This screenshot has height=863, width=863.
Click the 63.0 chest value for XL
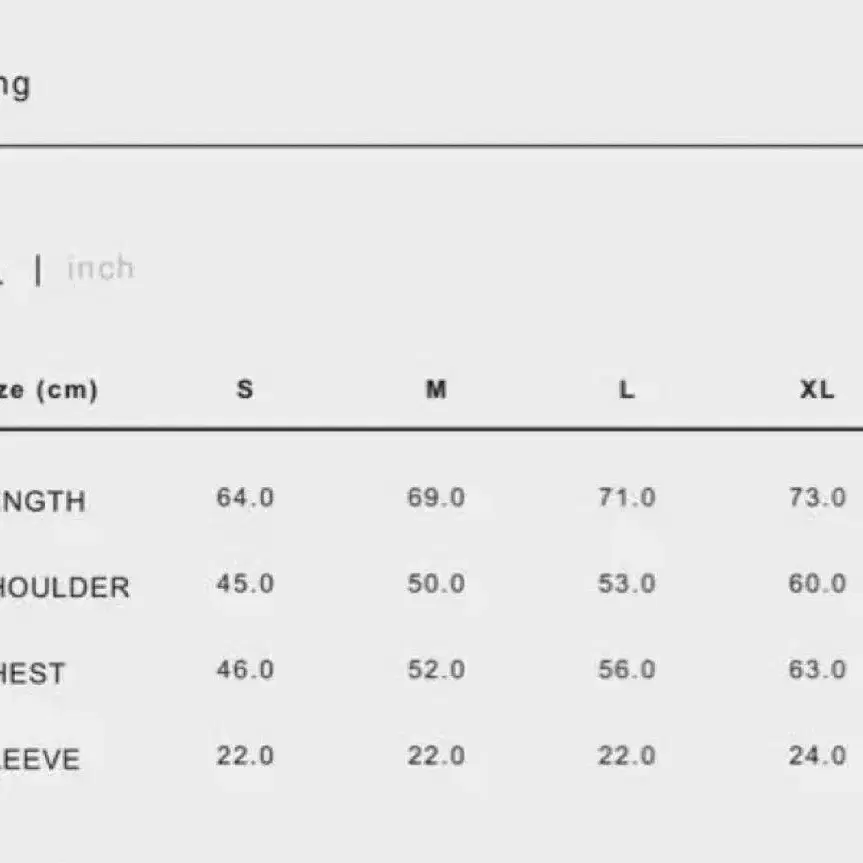(817, 670)
